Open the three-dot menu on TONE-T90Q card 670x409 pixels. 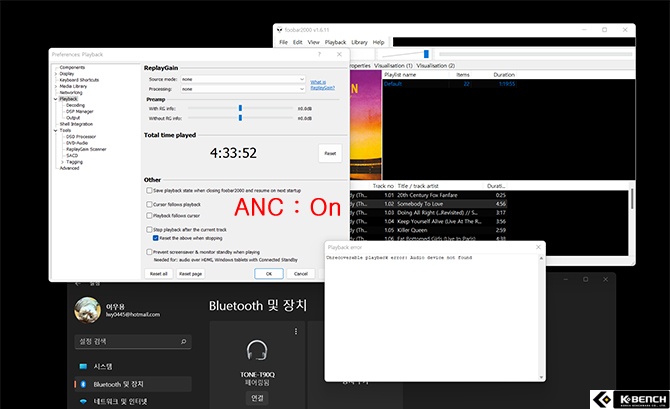point(296,331)
